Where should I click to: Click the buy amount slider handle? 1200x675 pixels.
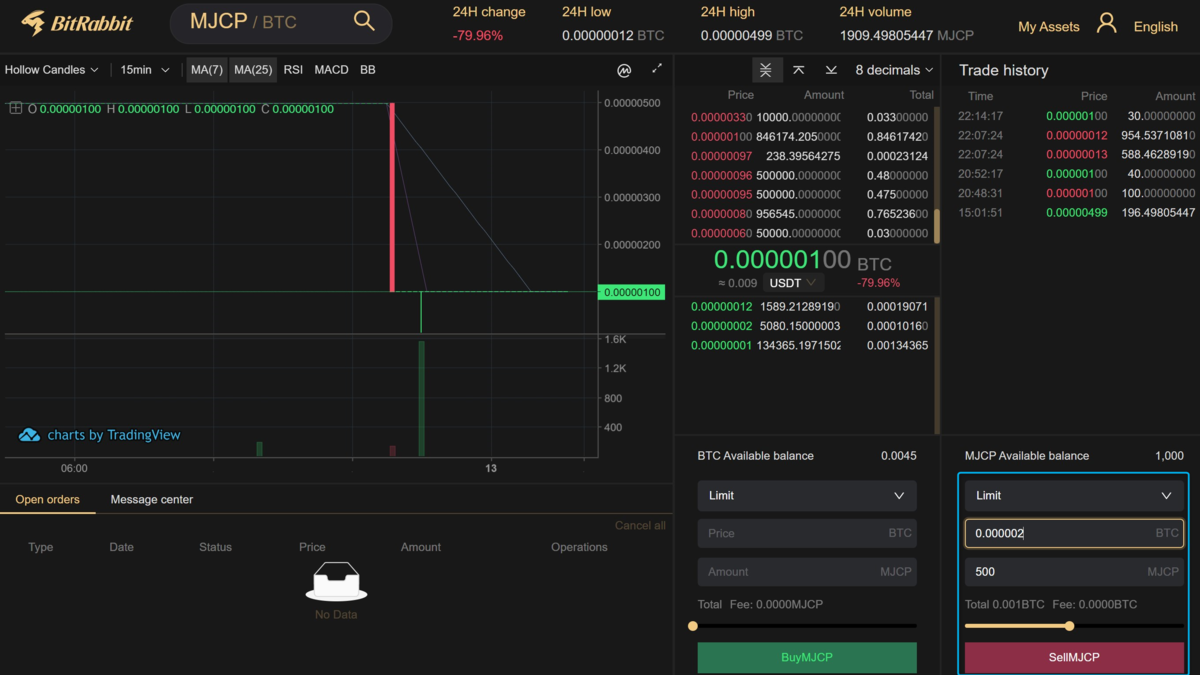(693, 626)
